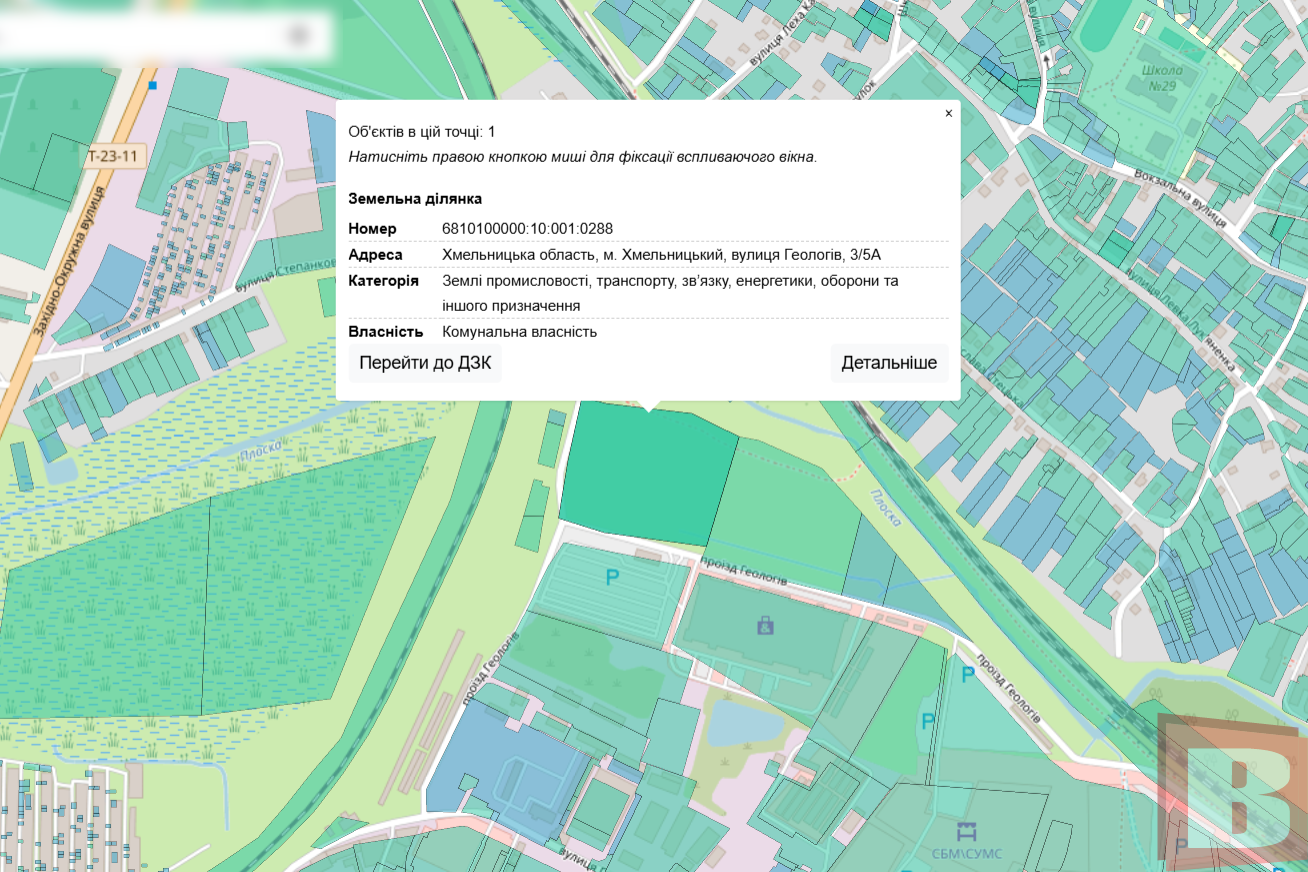The image size is (1308, 872).
Task: Open more details via 'Детальніше' button
Action: tap(888, 363)
